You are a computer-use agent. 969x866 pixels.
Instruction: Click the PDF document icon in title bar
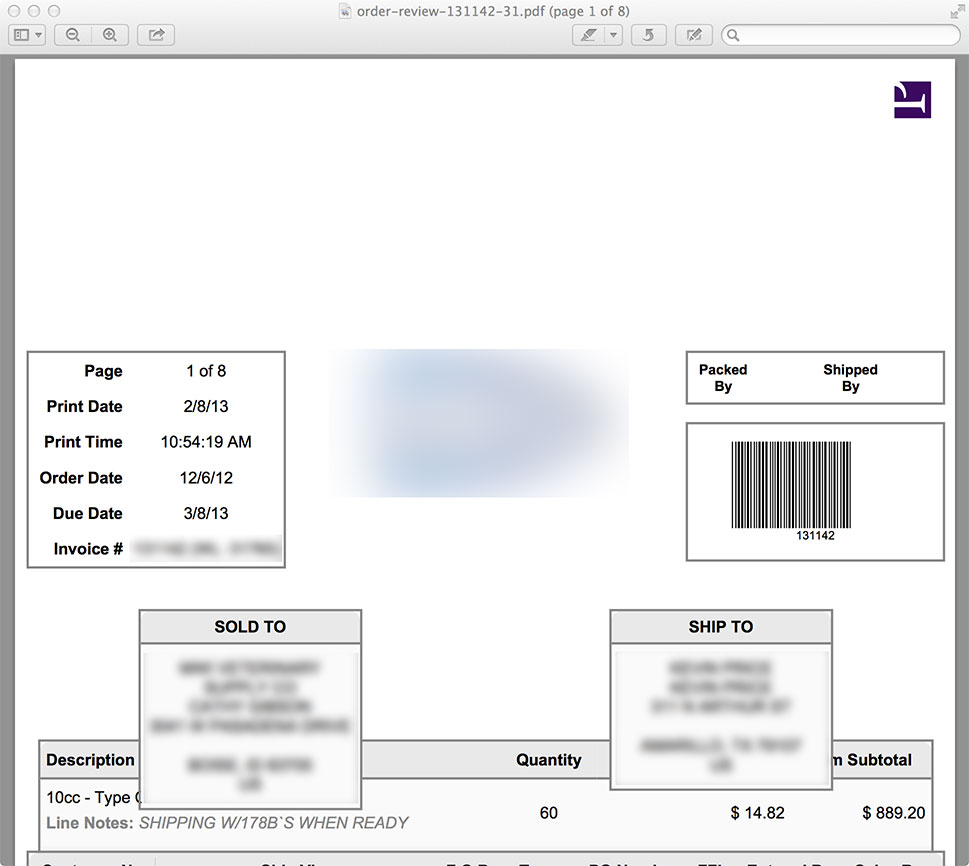(345, 11)
